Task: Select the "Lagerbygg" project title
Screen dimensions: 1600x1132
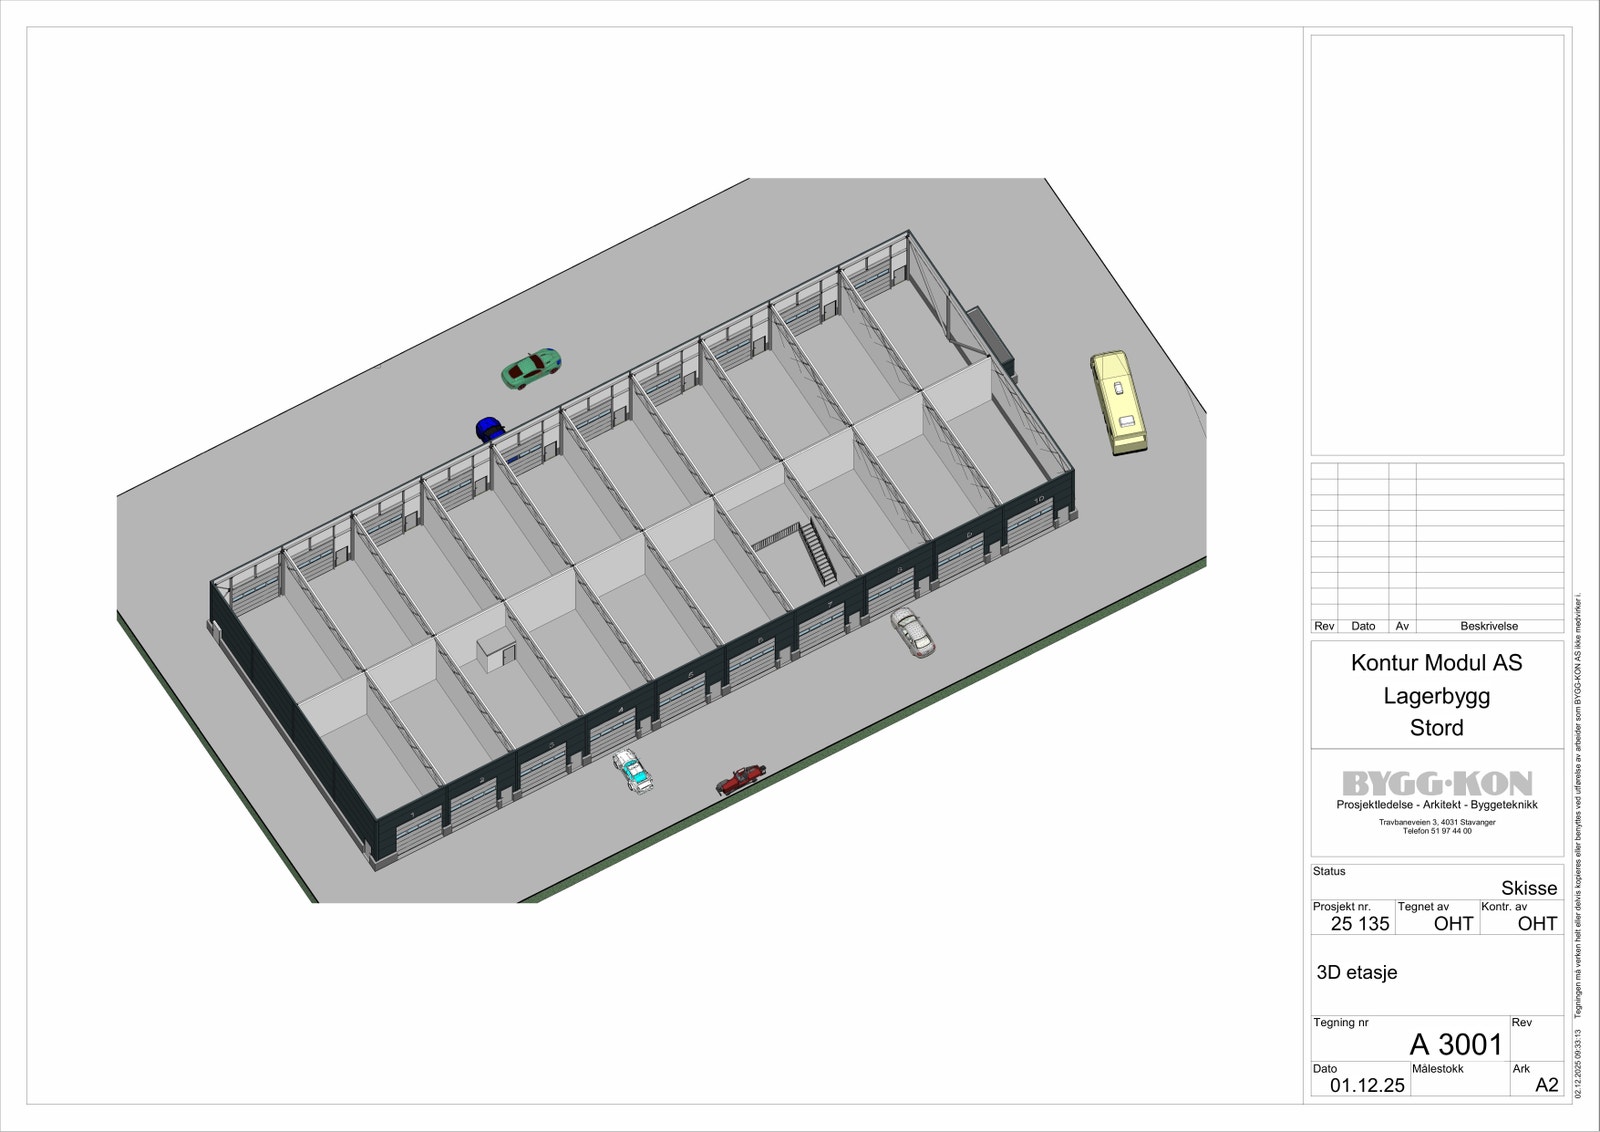Action: [x=1436, y=696]
